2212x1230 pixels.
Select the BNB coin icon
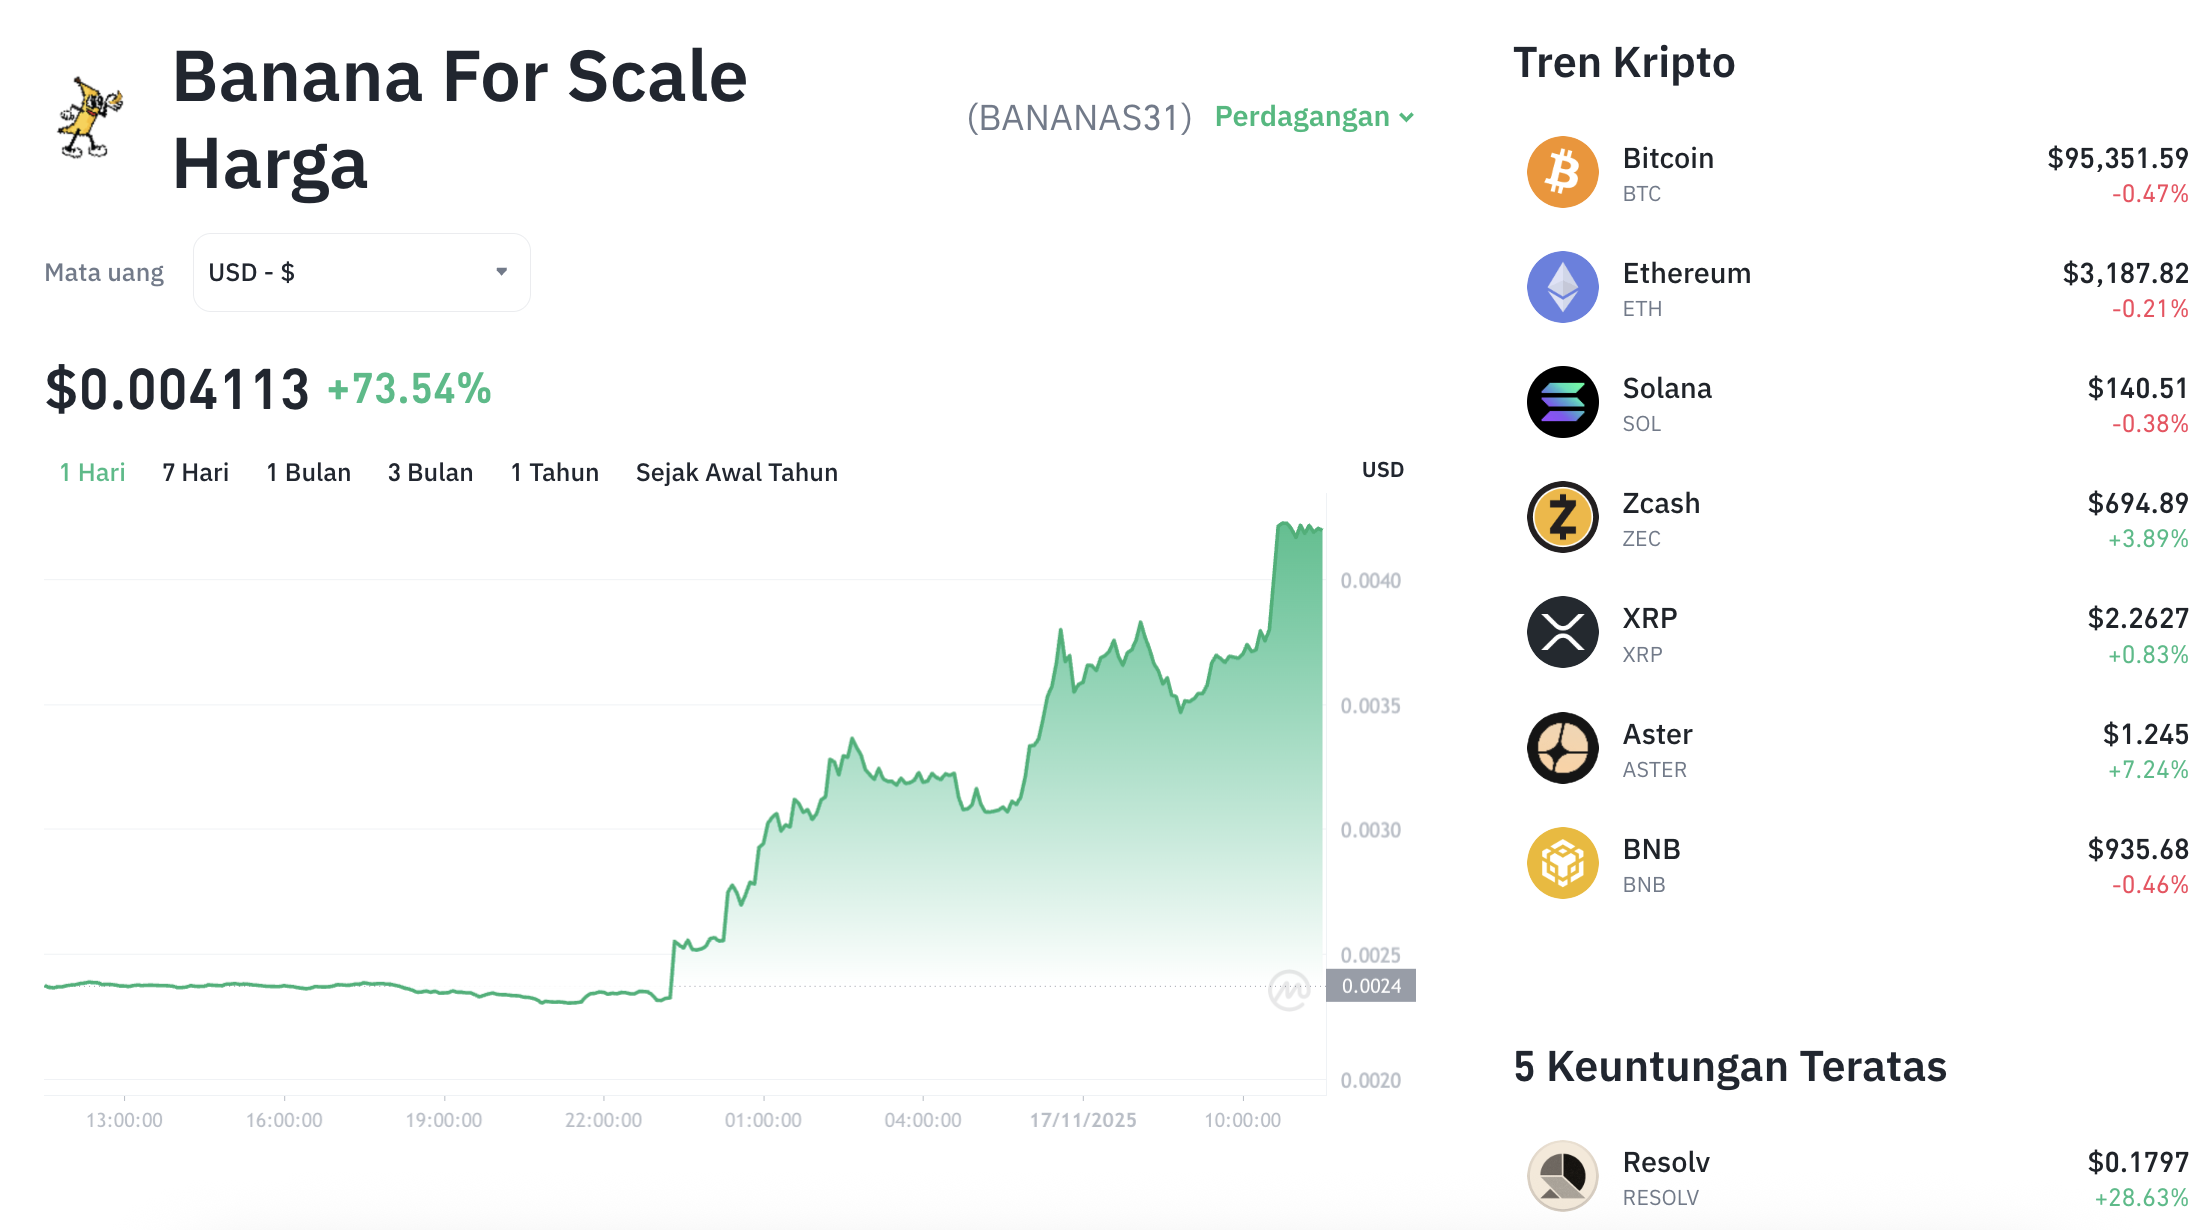click(x=1562, y=863)
